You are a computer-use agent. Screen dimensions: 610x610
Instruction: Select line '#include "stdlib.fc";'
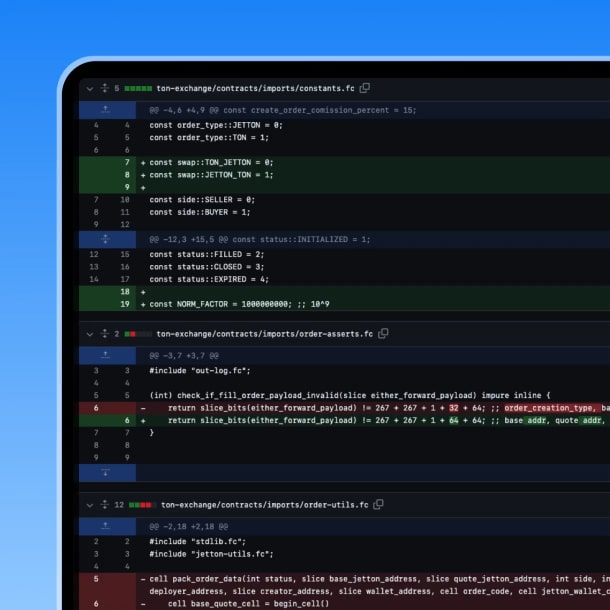(198, 542)
